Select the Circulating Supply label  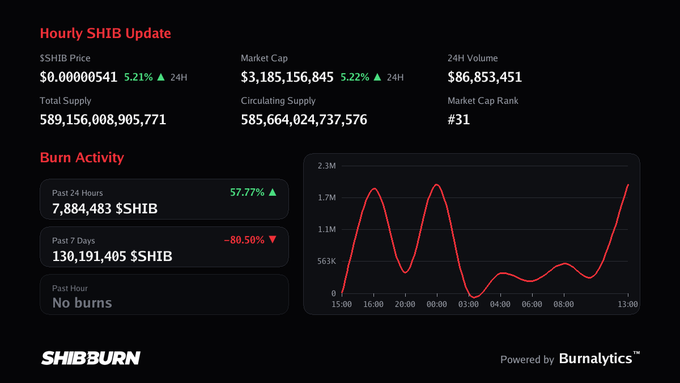[x=278, y=101]
